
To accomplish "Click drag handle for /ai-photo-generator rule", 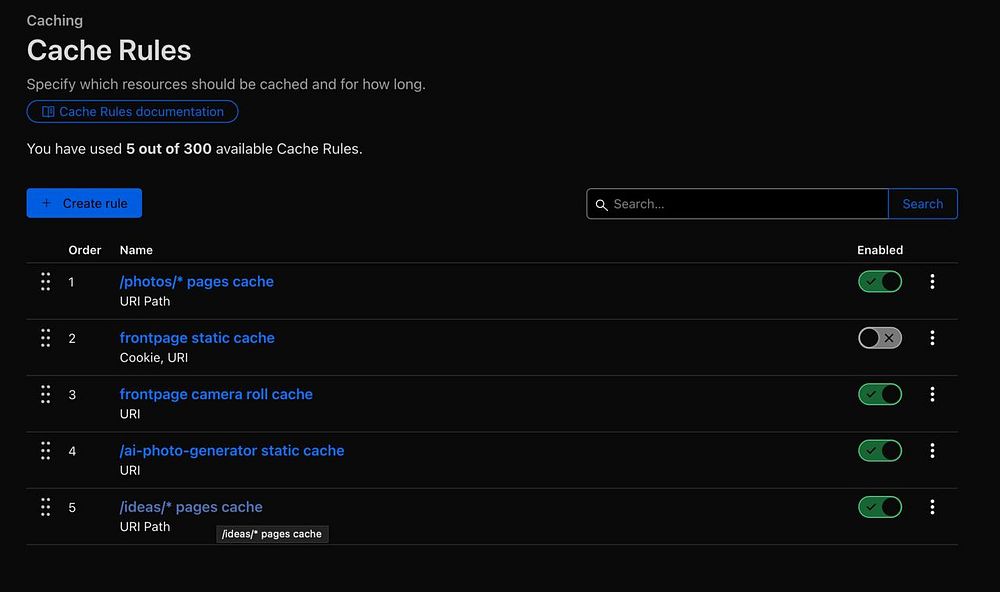I will [45, 451].
